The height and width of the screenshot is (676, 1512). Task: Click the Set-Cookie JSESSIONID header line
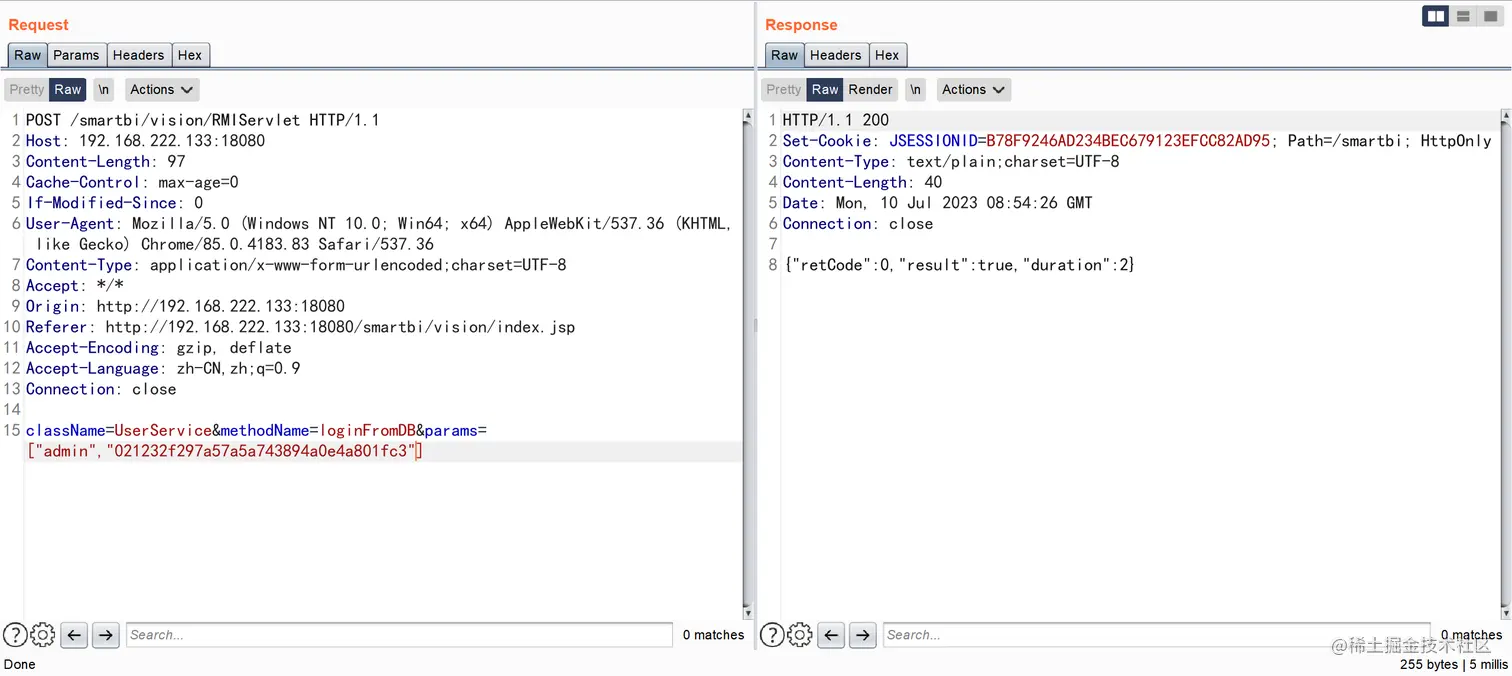(1137, 141)
